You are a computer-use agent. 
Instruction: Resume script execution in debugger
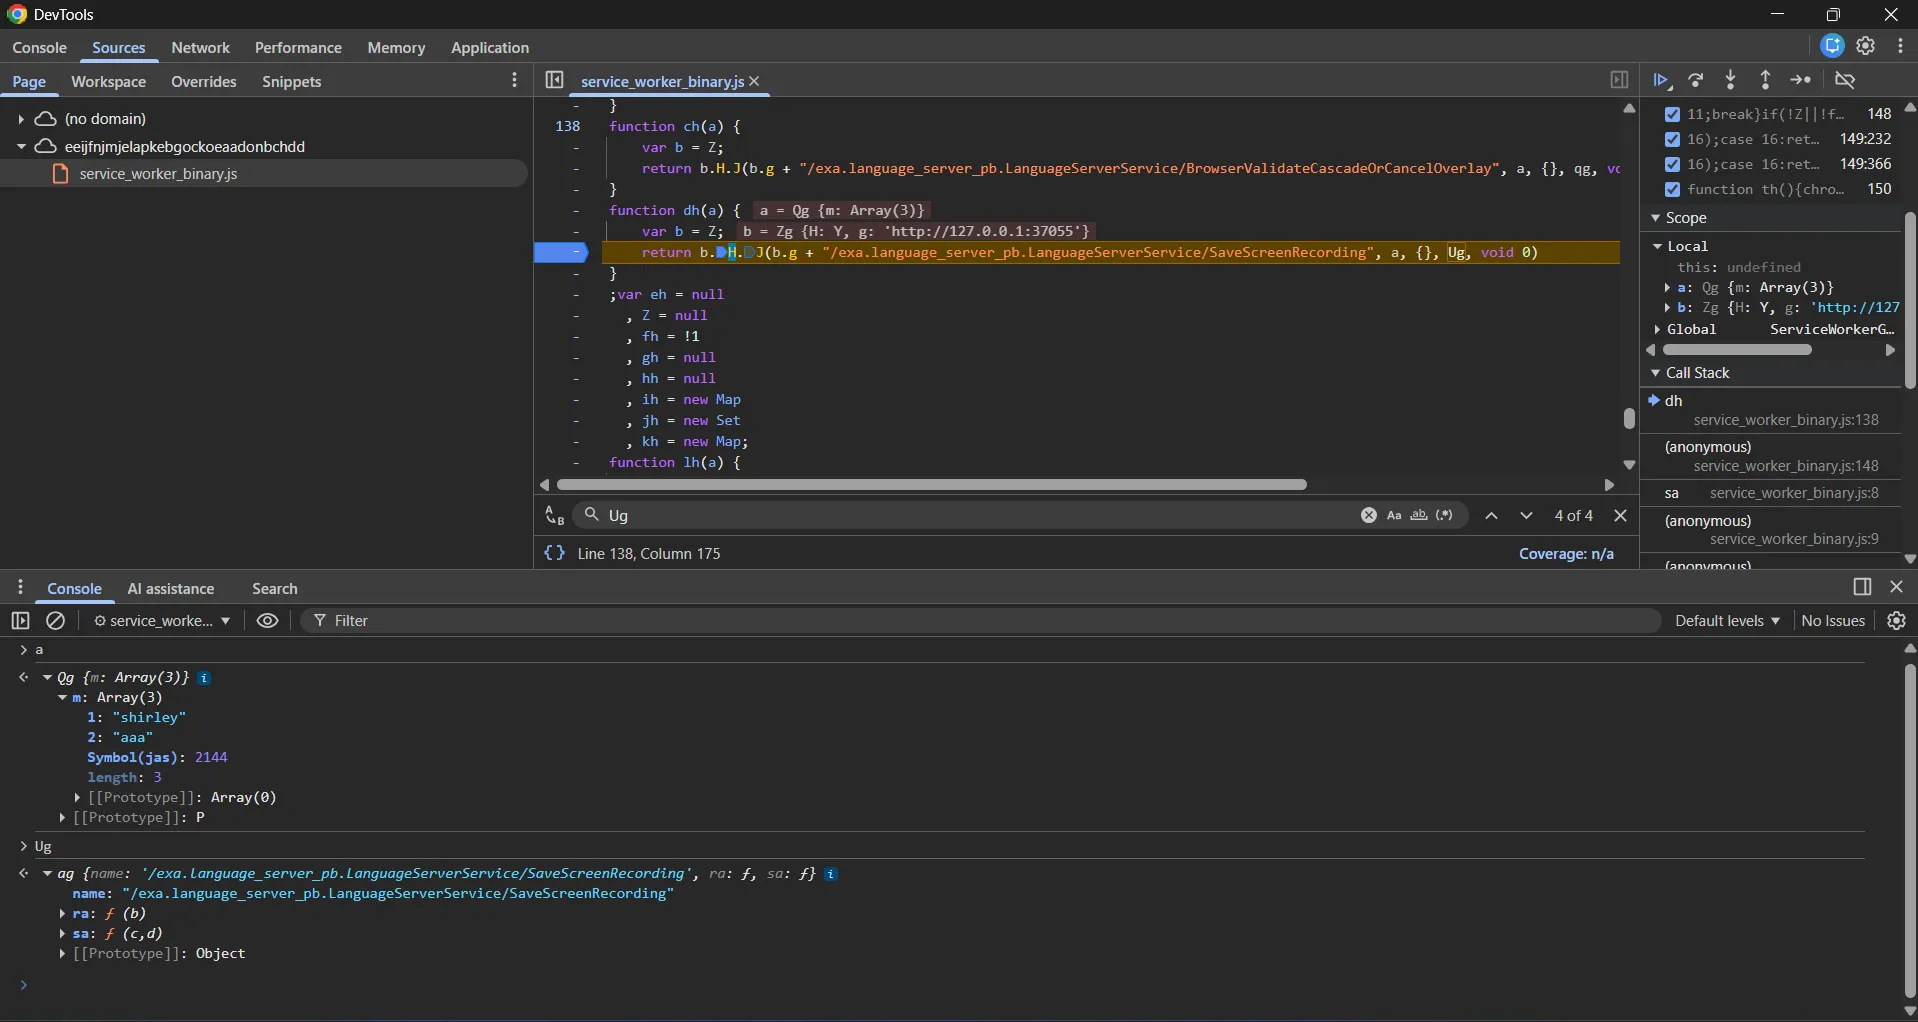pyautogui.click(x=1661, y=81)
